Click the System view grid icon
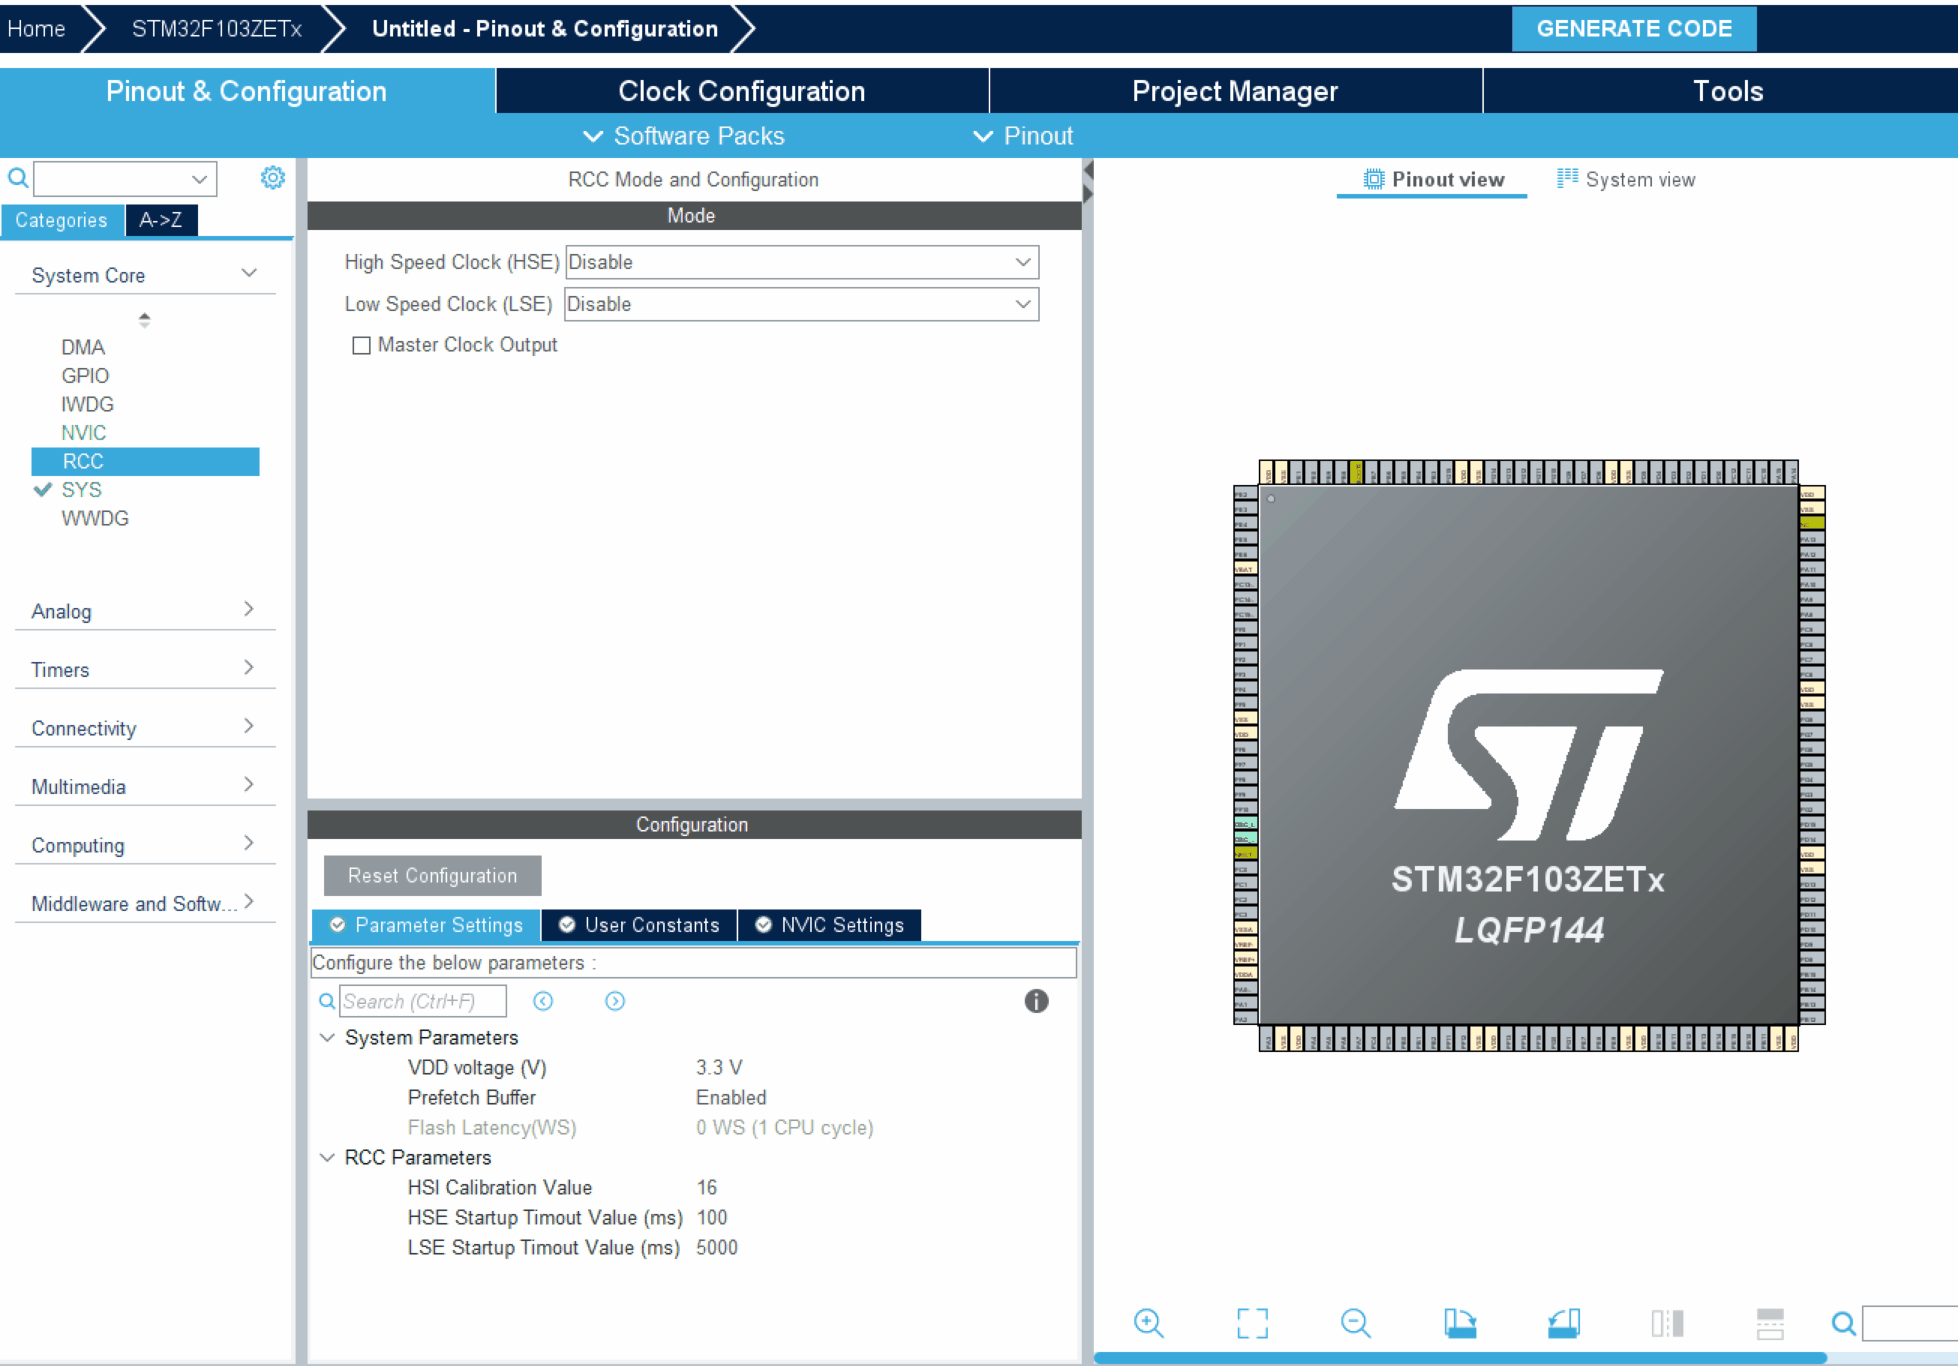The width and height of the screenshot is (1958, 1366). pos(1567,178)
